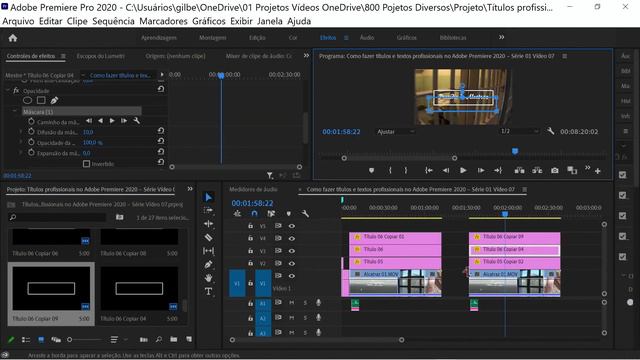This screenshot has width=640, height=360.
Task: Add marker in Program monitor
Action: click(371, 171)
